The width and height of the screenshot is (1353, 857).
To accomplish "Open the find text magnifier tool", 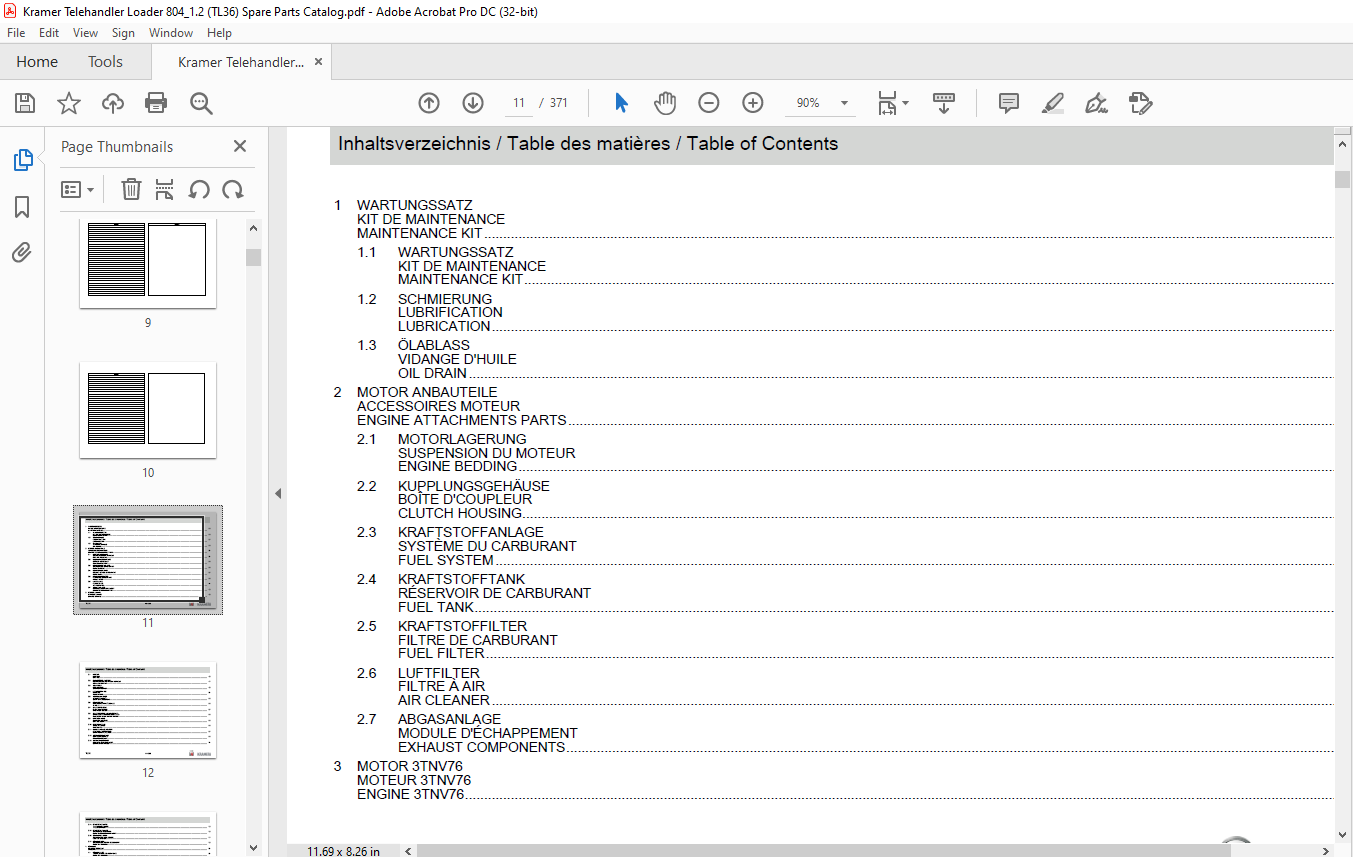I will click(201, 103).
